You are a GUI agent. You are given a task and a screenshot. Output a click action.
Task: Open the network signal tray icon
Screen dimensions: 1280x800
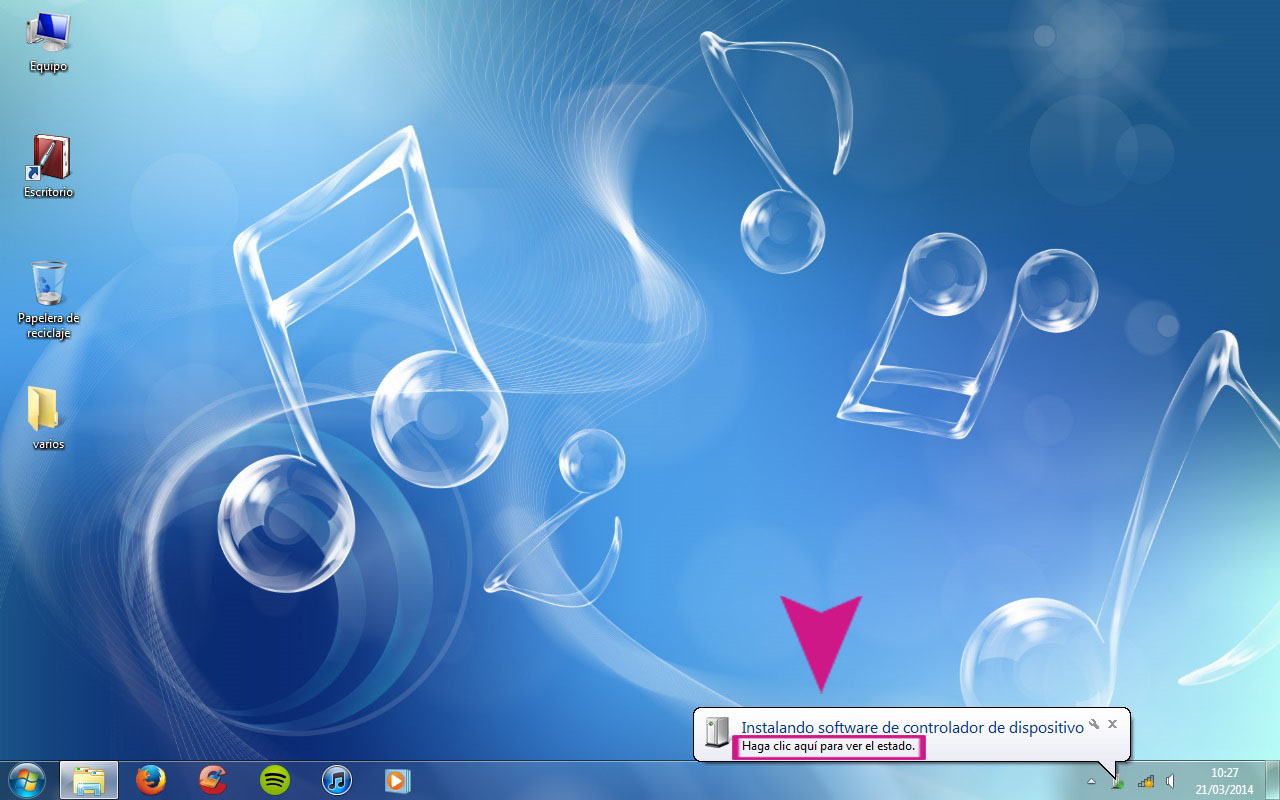pos(1146,781)
